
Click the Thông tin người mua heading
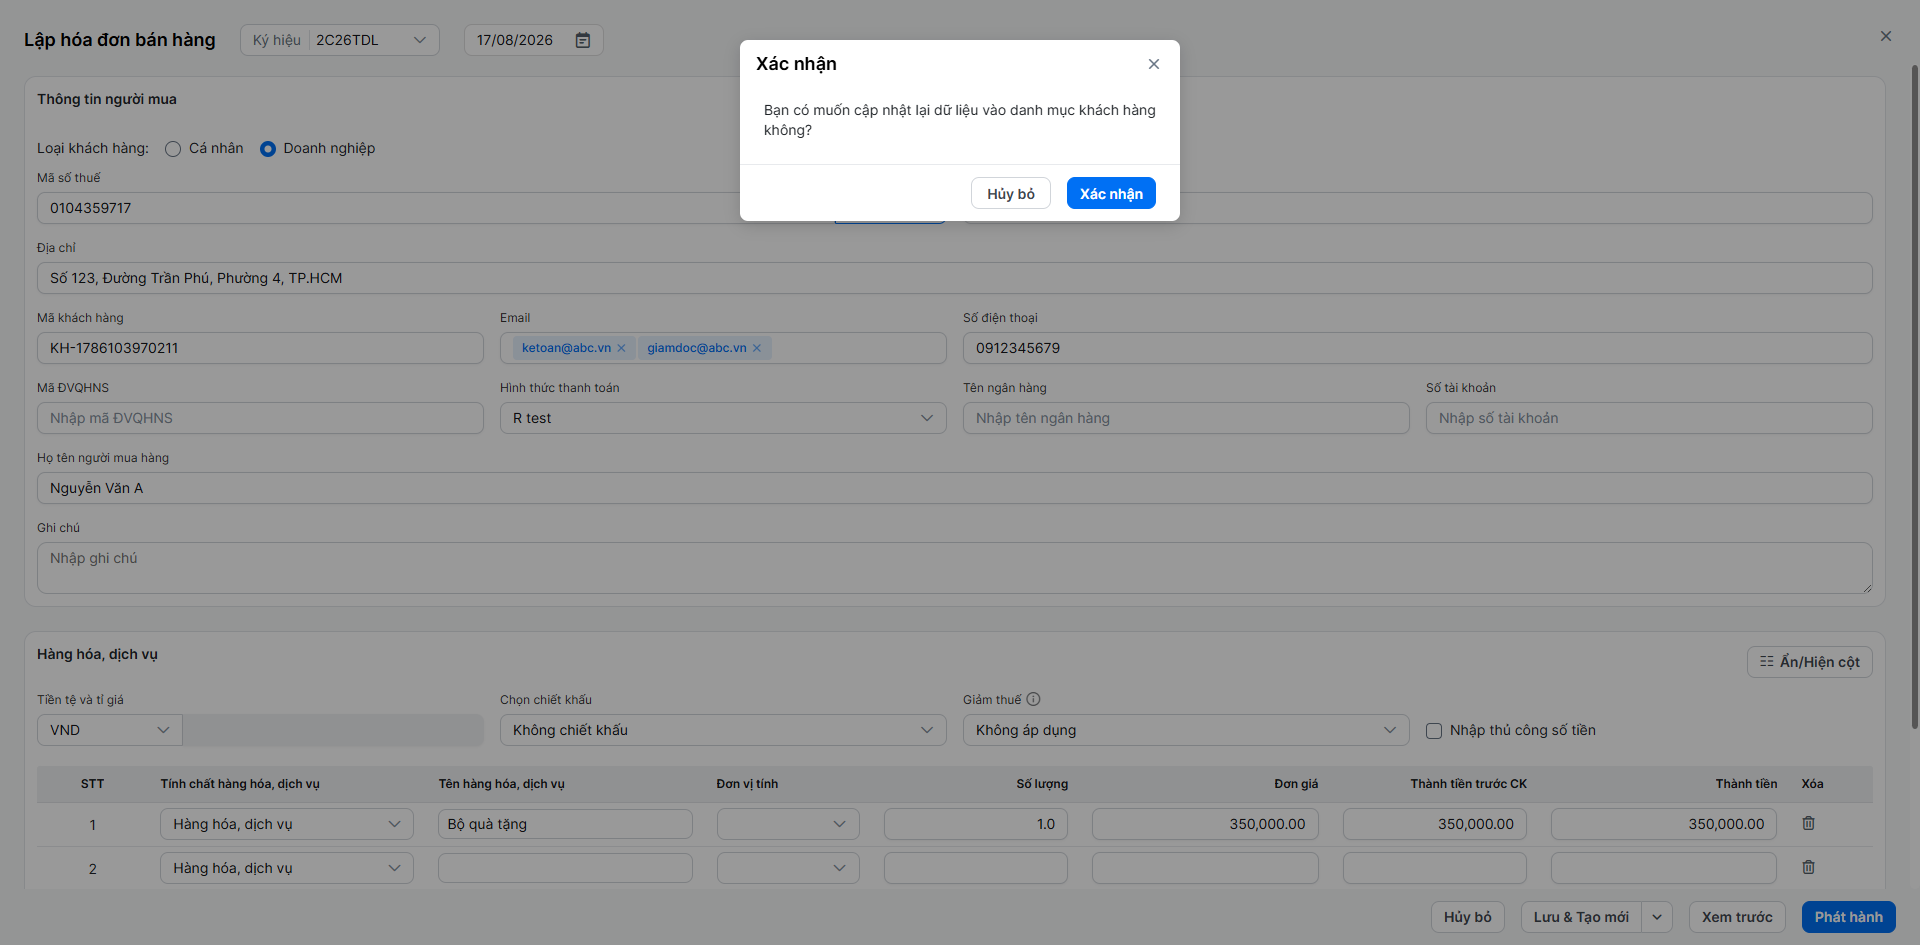107,99
